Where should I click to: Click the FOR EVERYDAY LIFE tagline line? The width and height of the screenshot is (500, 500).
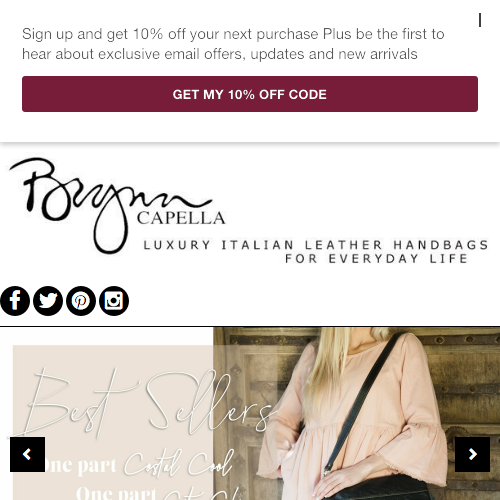[377, 259]
